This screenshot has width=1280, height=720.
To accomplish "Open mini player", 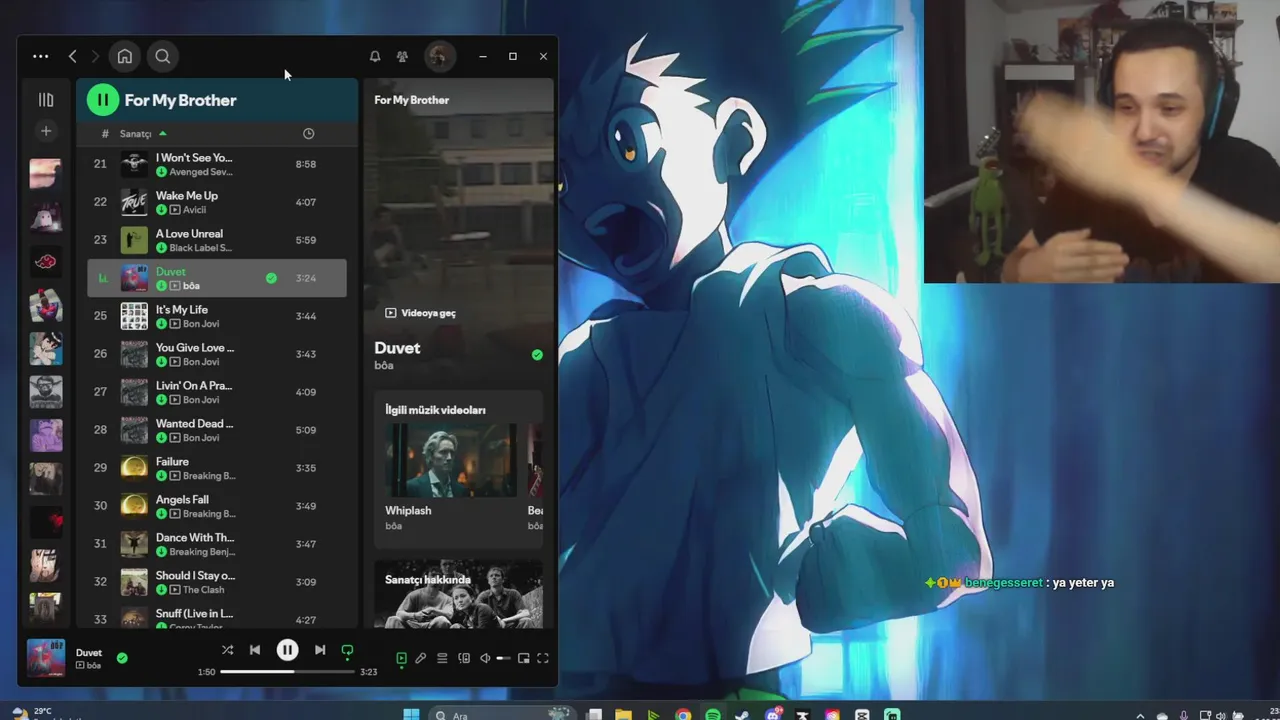I will point(523,658).
